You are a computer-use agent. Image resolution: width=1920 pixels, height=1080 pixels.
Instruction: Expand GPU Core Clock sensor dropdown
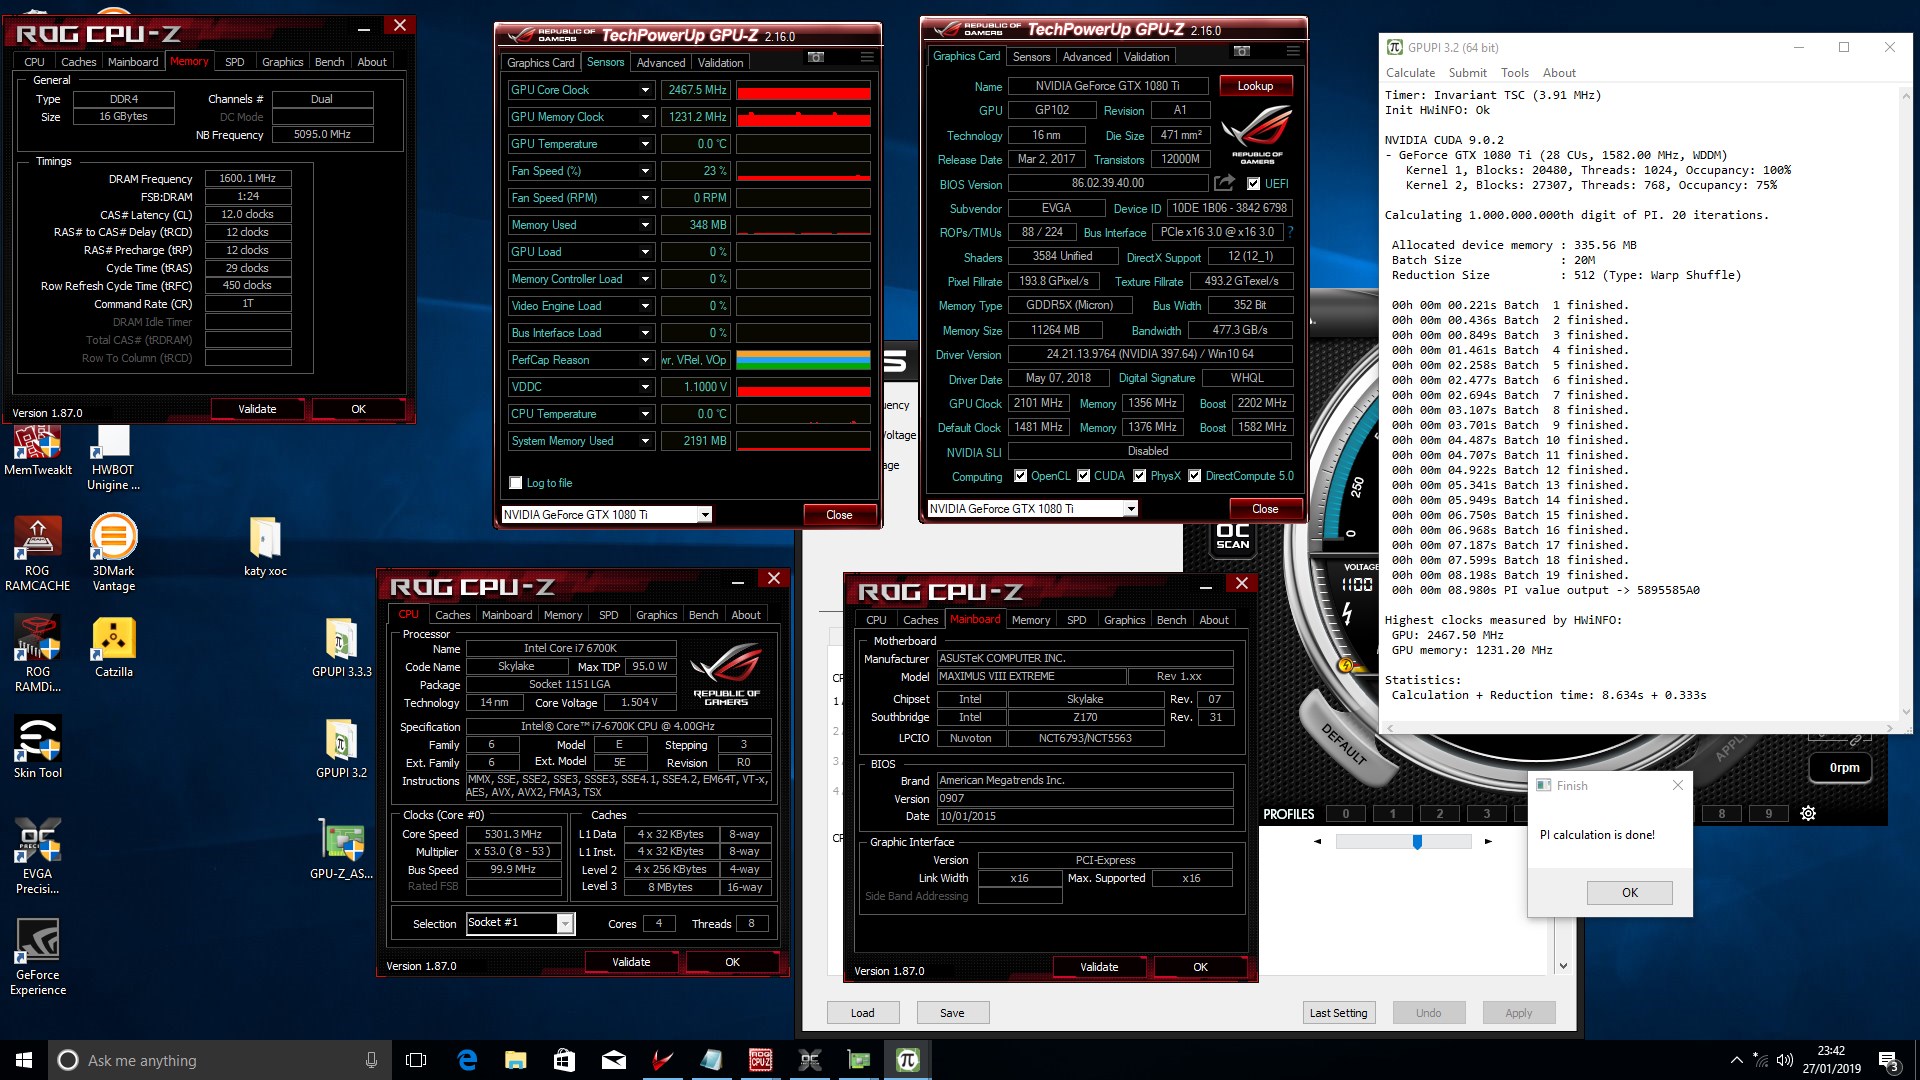click(645, 90)
